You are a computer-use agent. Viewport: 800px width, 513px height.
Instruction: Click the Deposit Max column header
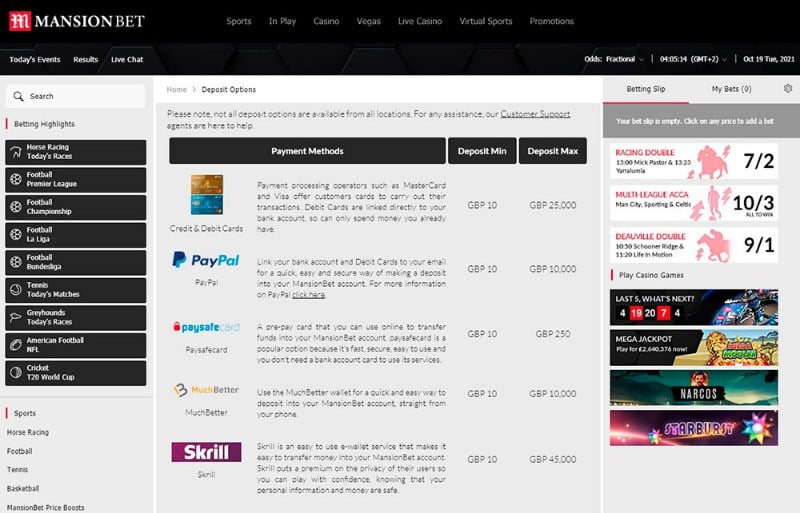pos(553,151)
